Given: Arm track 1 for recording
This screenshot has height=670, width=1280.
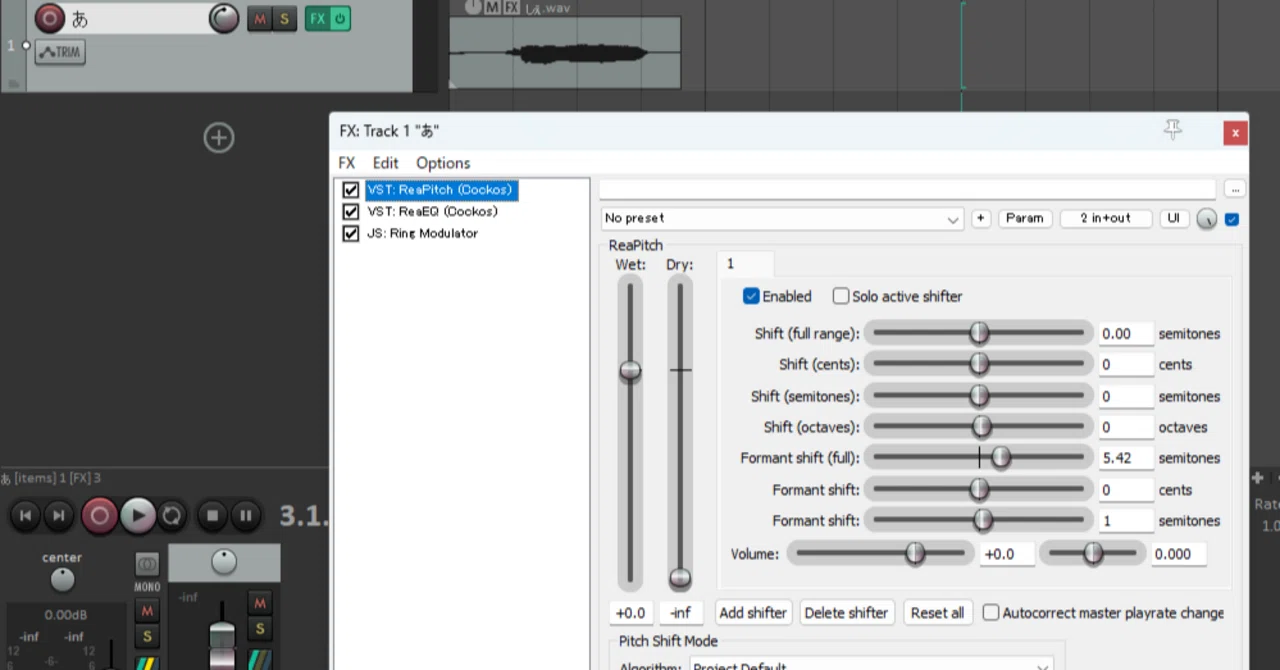Looking at the screenshot, I should click(49, 18).
